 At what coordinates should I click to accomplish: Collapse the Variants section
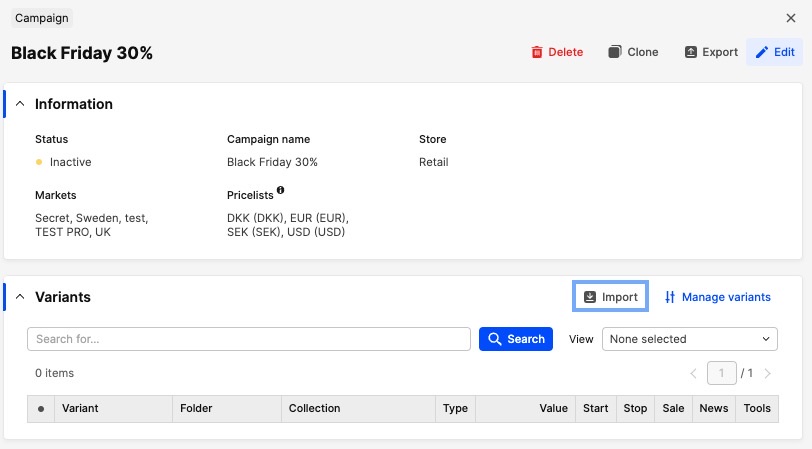click(x=20, y=297)
